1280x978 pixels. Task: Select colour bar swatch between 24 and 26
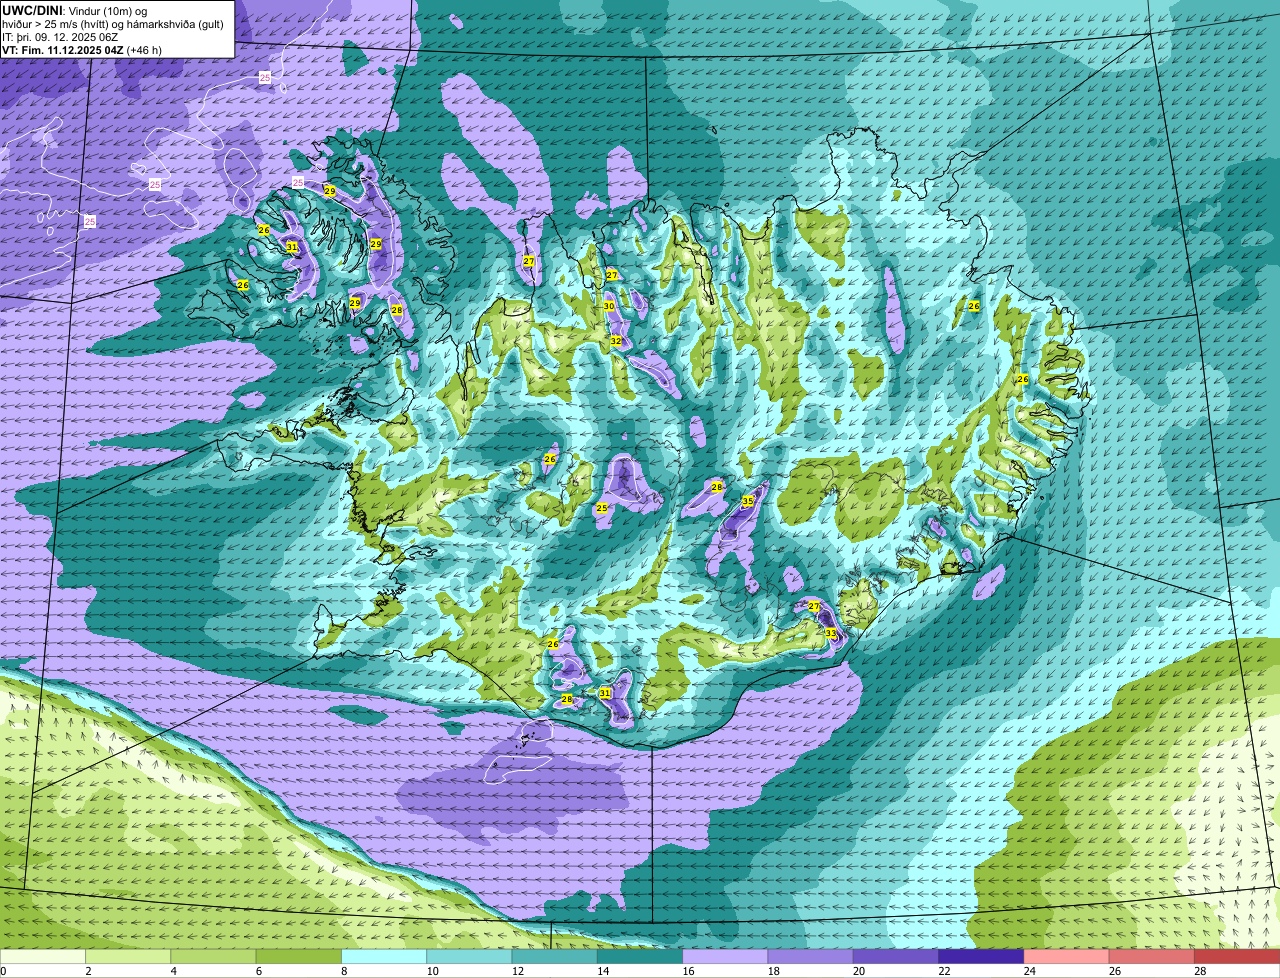click(1067, 956)
